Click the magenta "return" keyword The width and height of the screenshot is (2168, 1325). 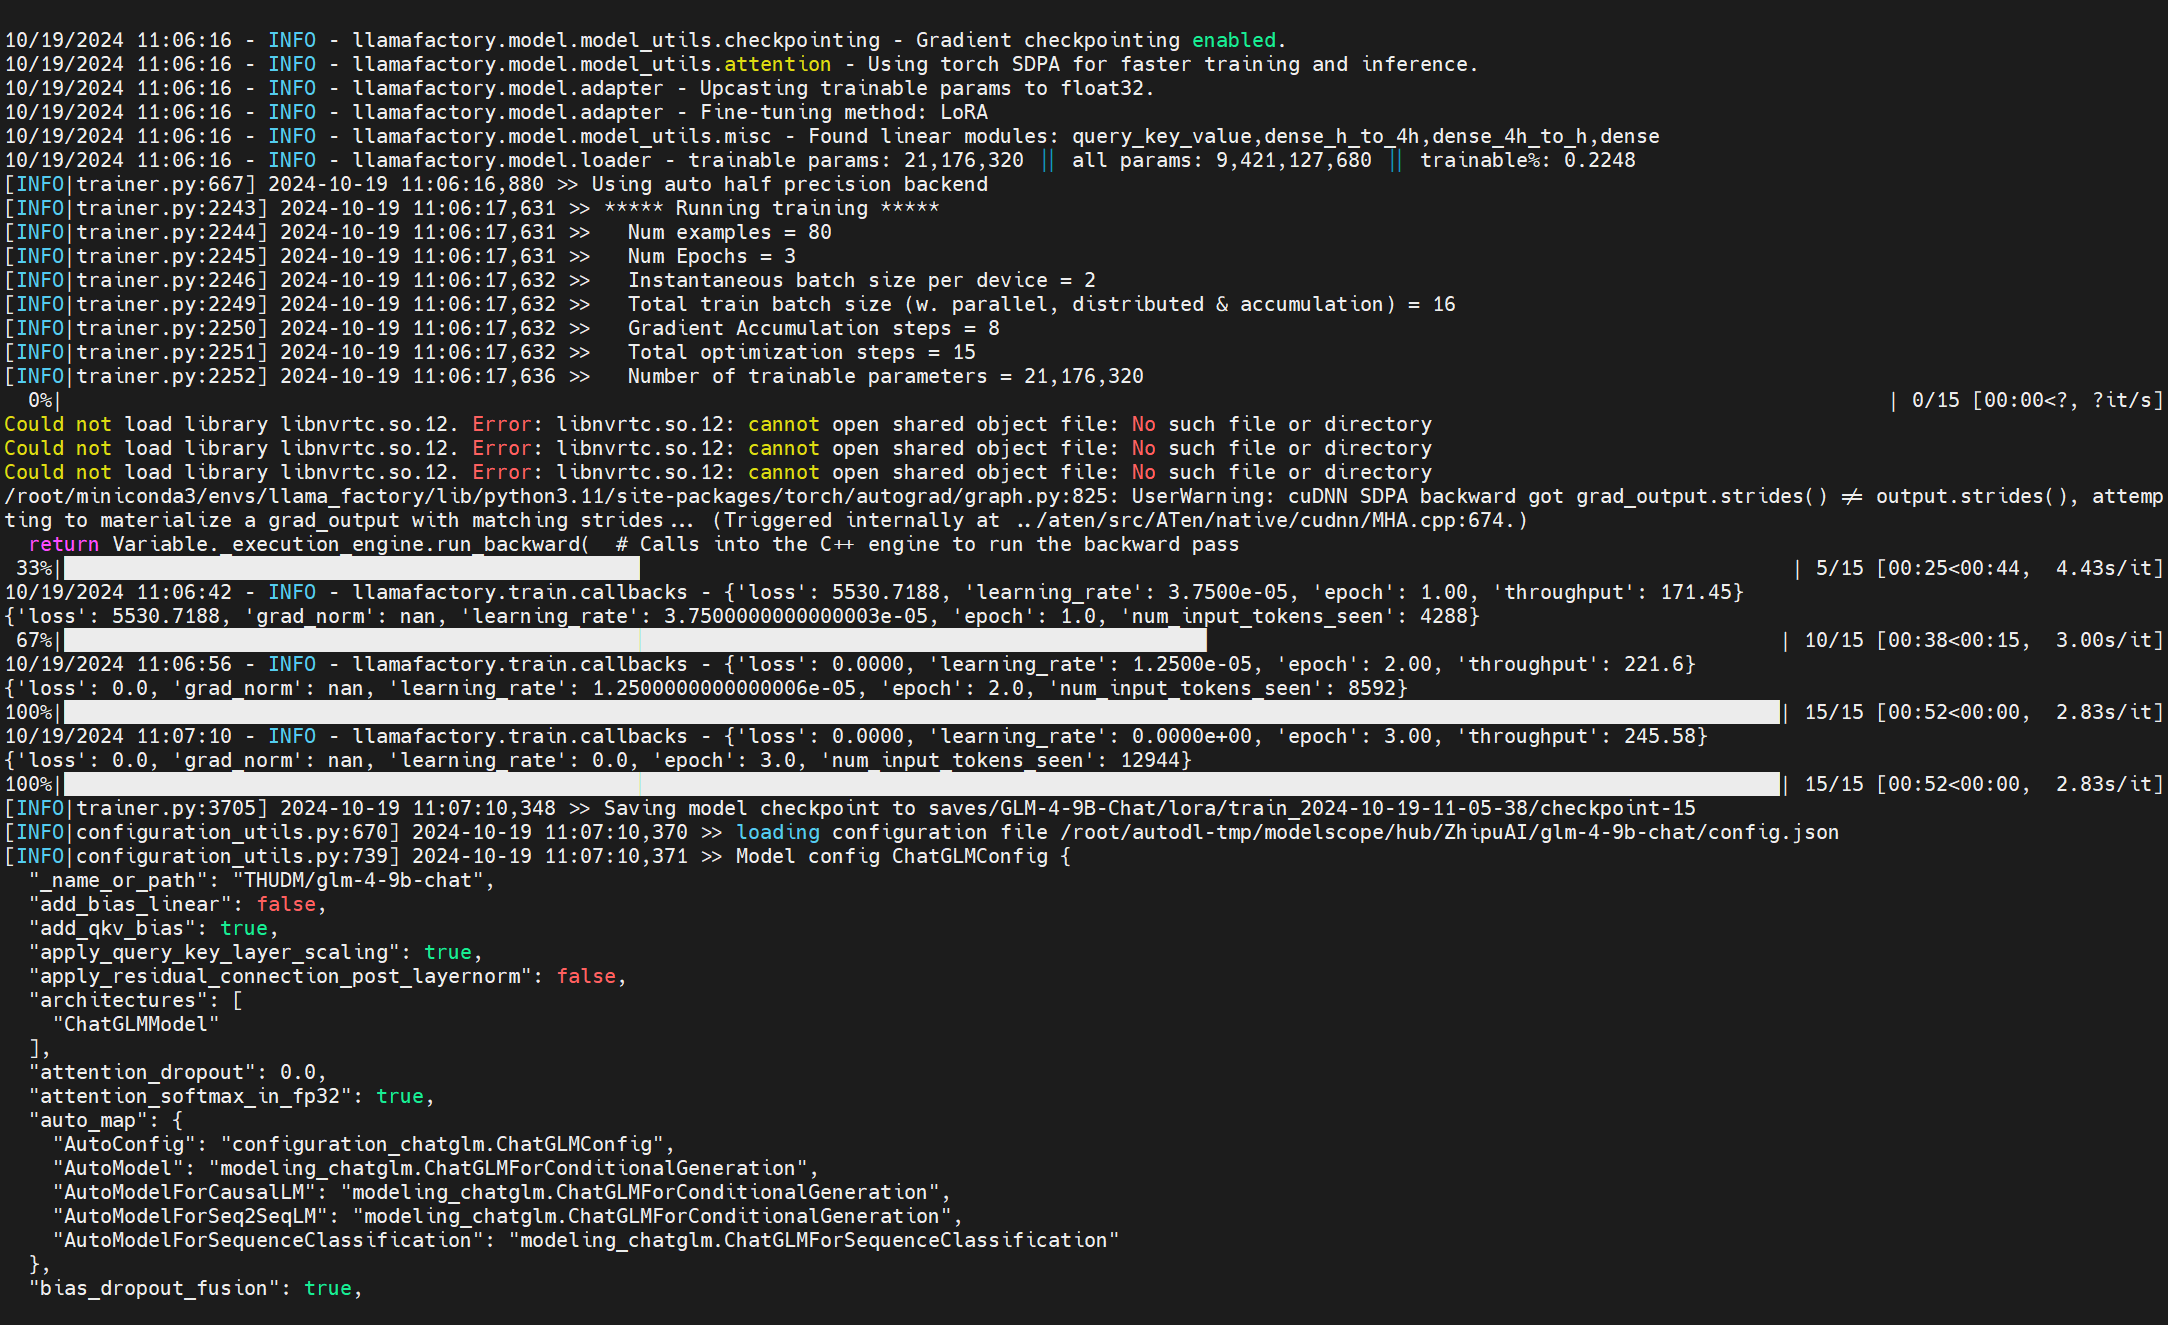click(x=64, y=544)
